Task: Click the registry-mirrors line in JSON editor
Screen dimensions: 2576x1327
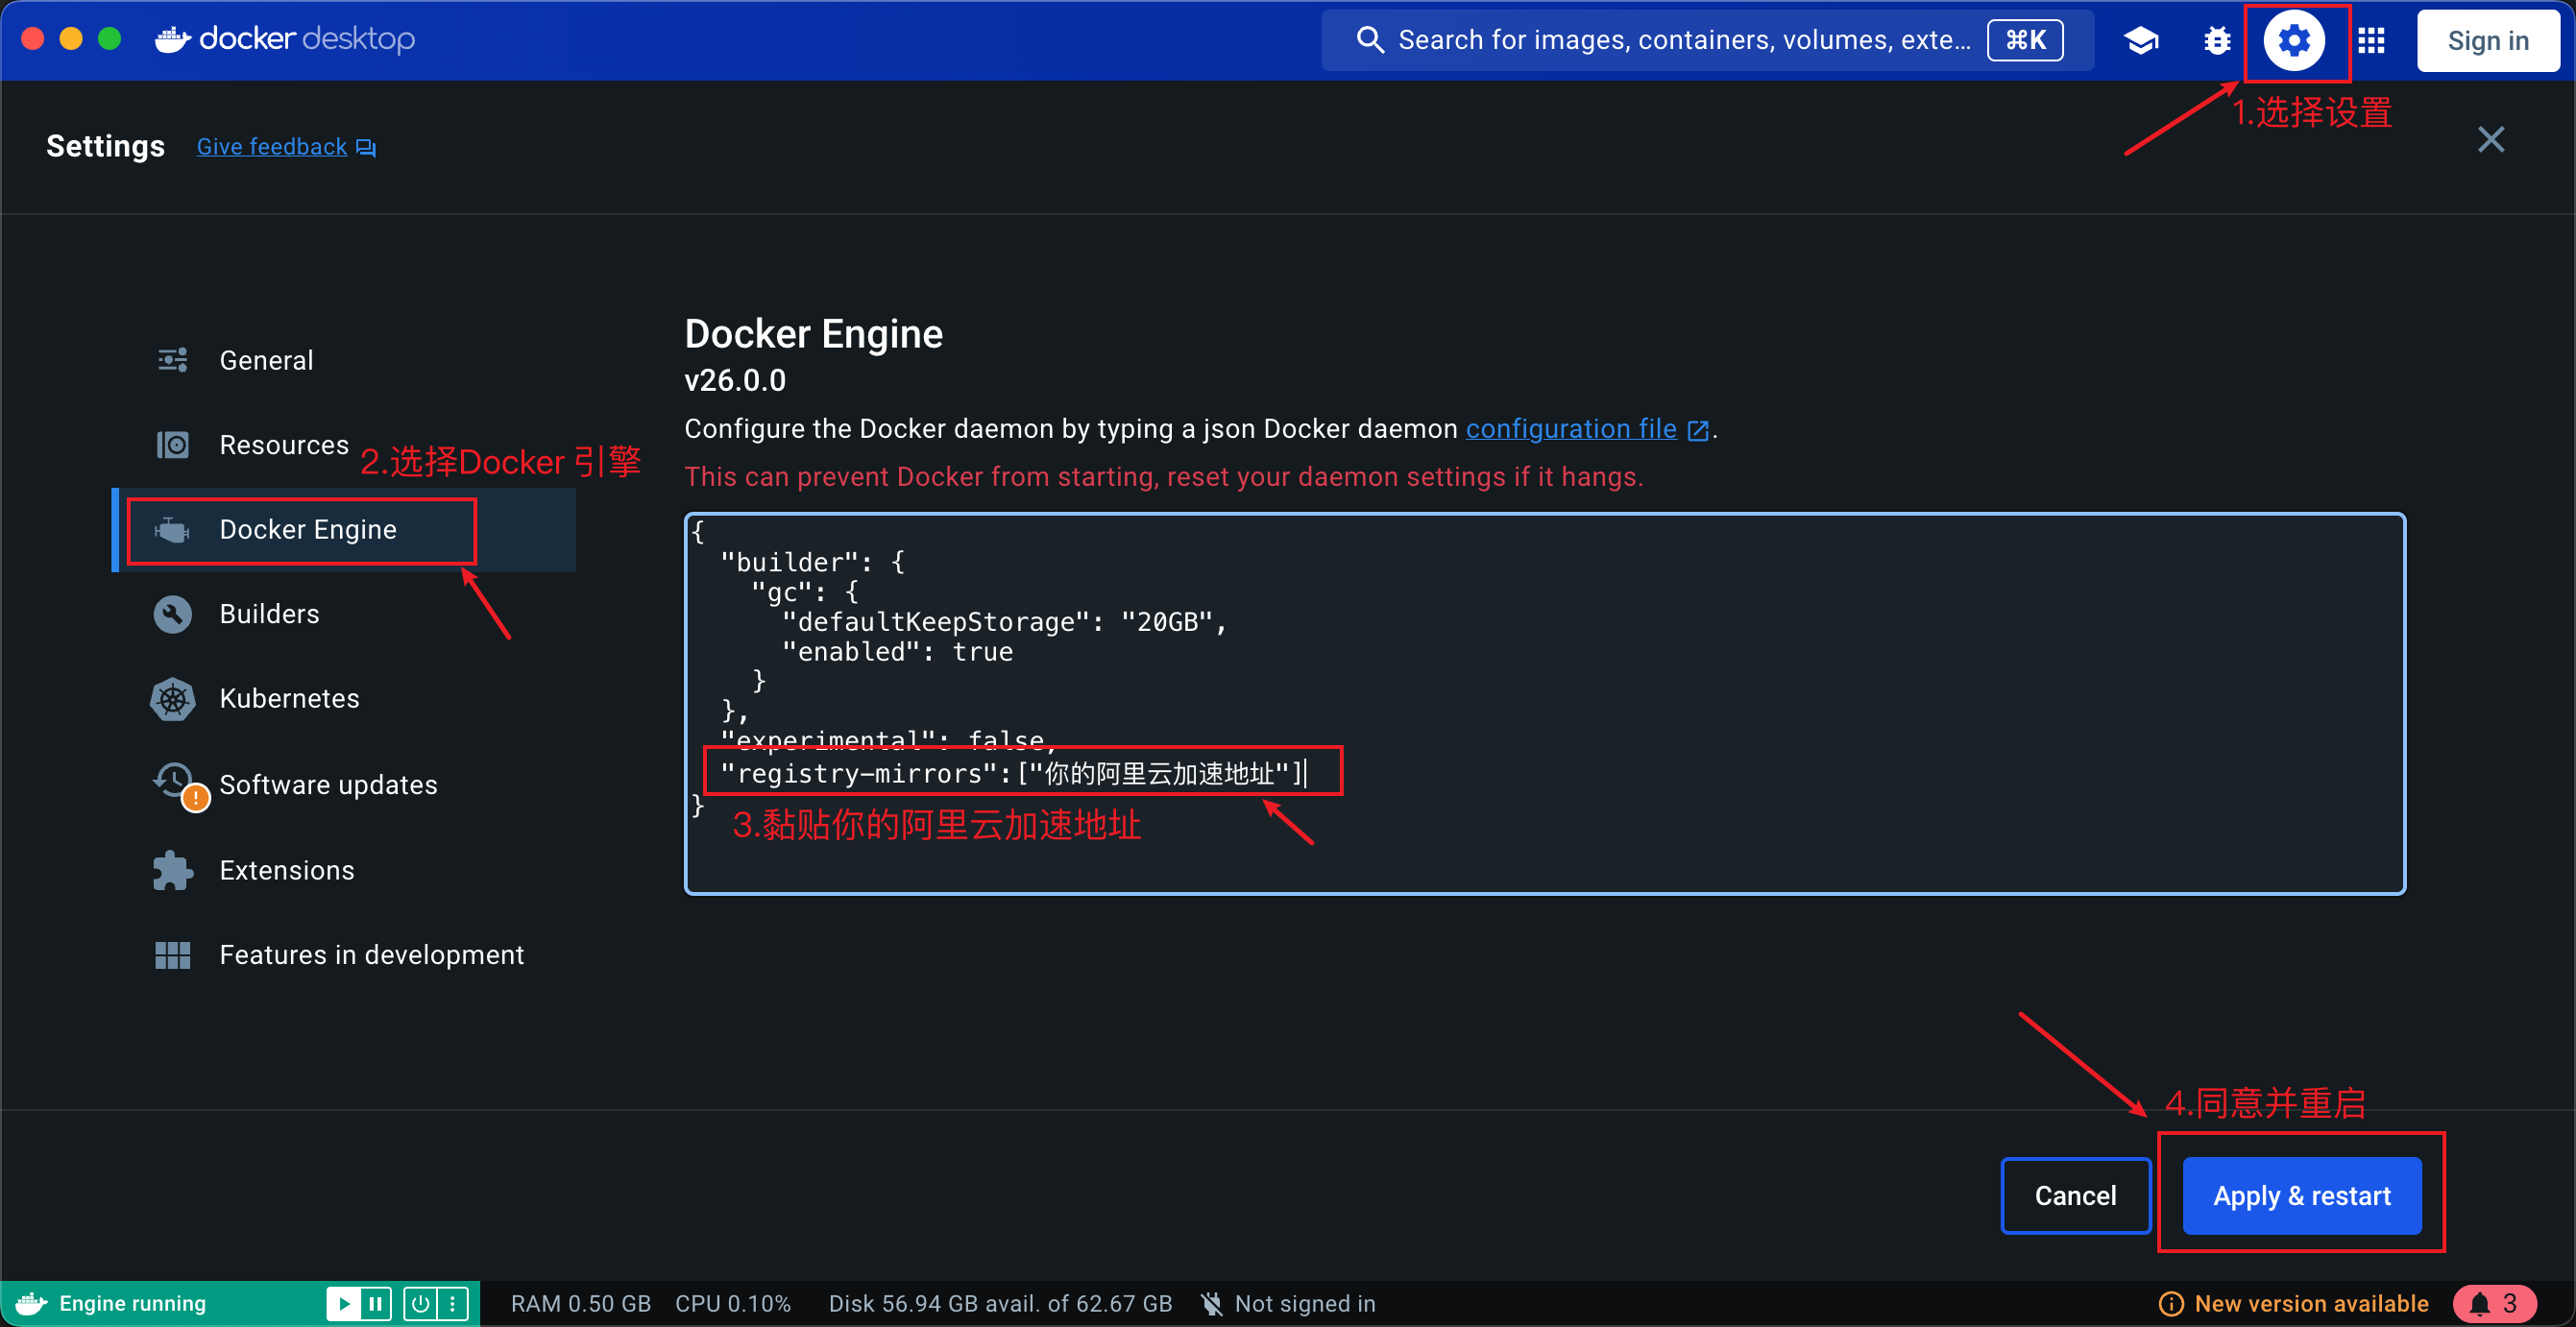Action: coord(1013,773)
